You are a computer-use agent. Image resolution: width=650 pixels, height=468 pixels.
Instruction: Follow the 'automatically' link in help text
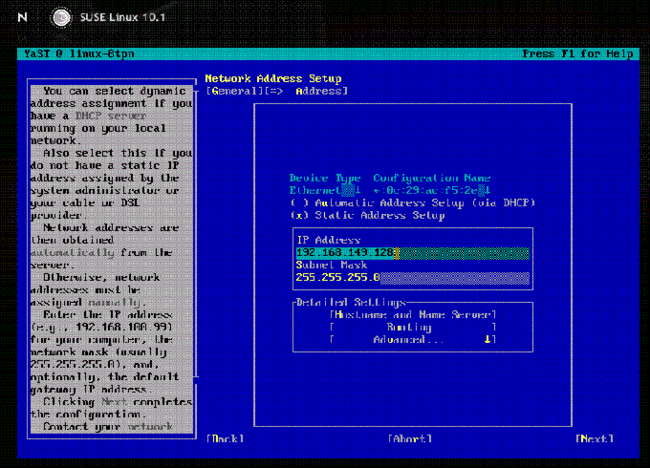72,252
